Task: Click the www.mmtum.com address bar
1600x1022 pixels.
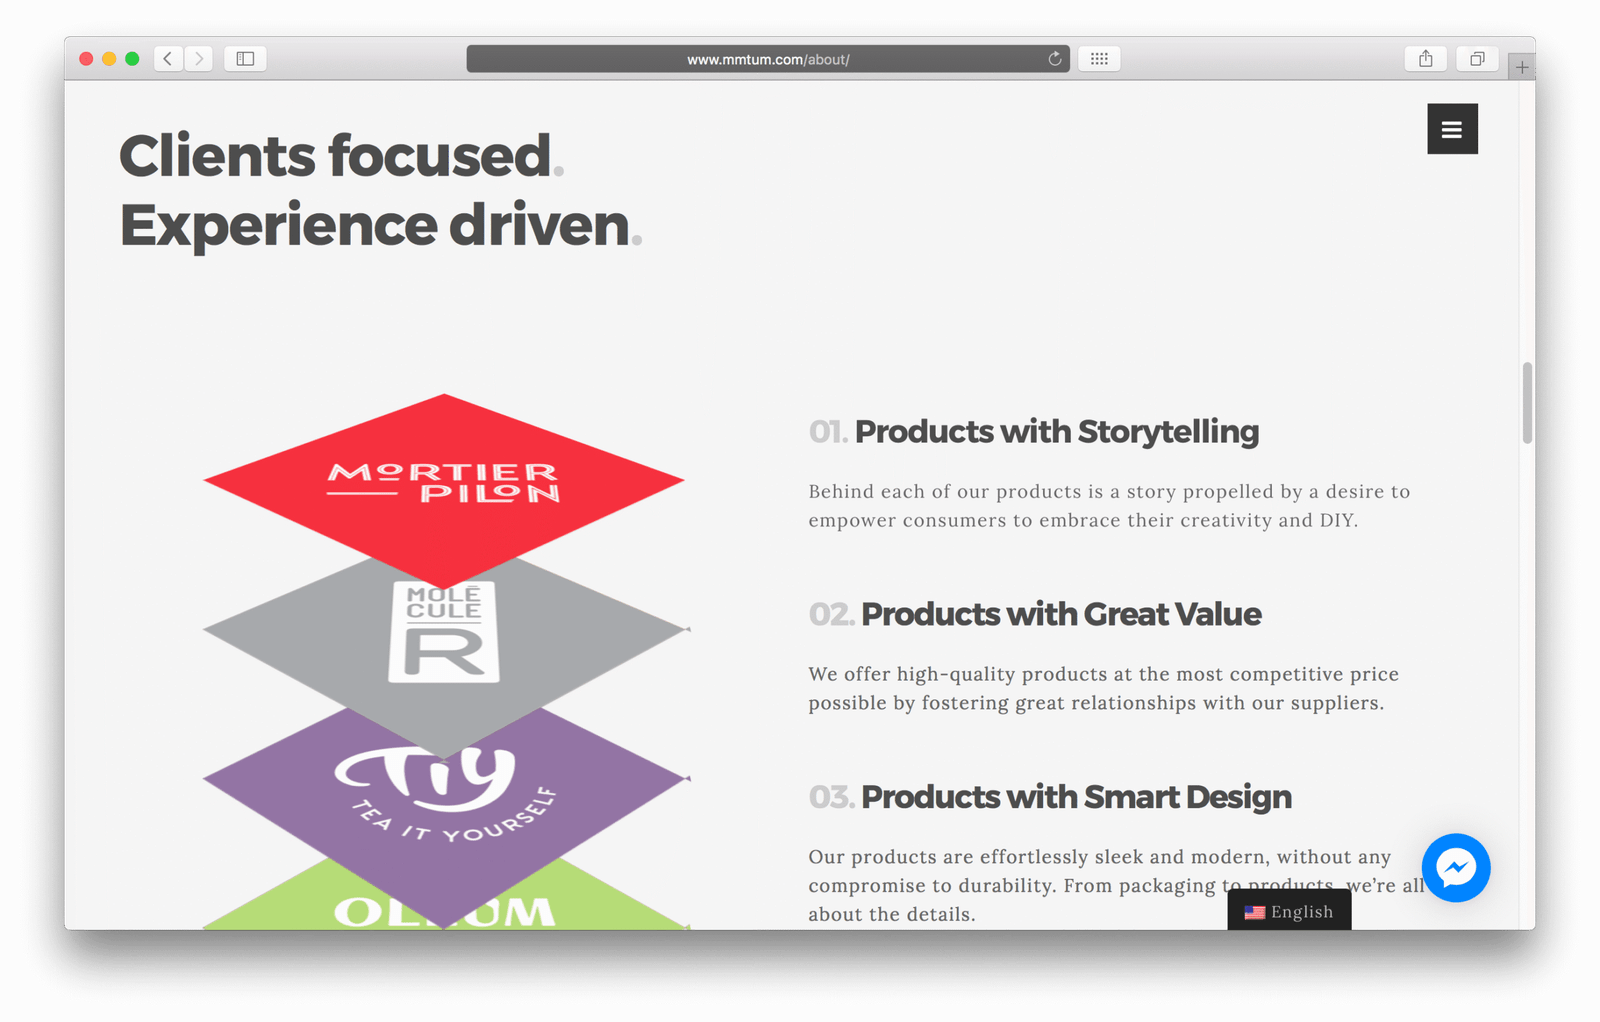Action: (x=767, y=59)
